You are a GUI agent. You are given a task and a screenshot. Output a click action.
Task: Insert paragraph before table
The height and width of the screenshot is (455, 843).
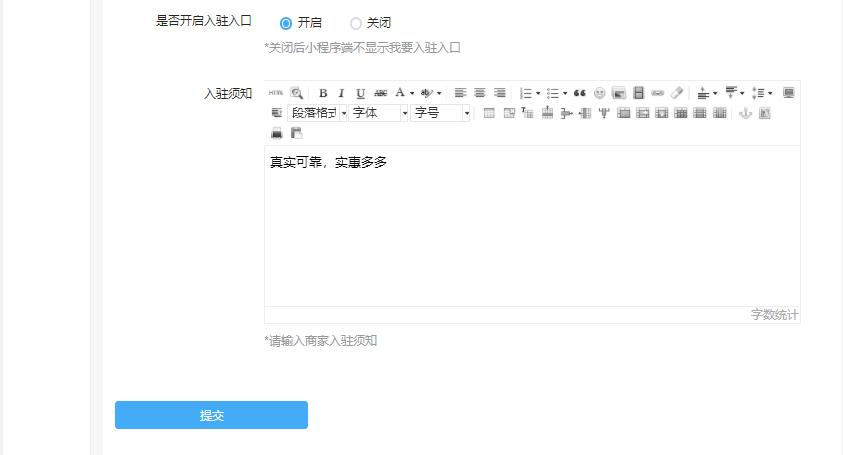click(x=527, y=113)
